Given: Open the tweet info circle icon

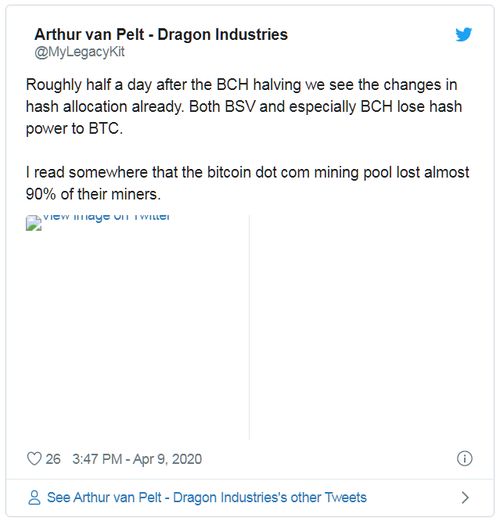Looking at the screenshot, I should [x=464, y=458].
